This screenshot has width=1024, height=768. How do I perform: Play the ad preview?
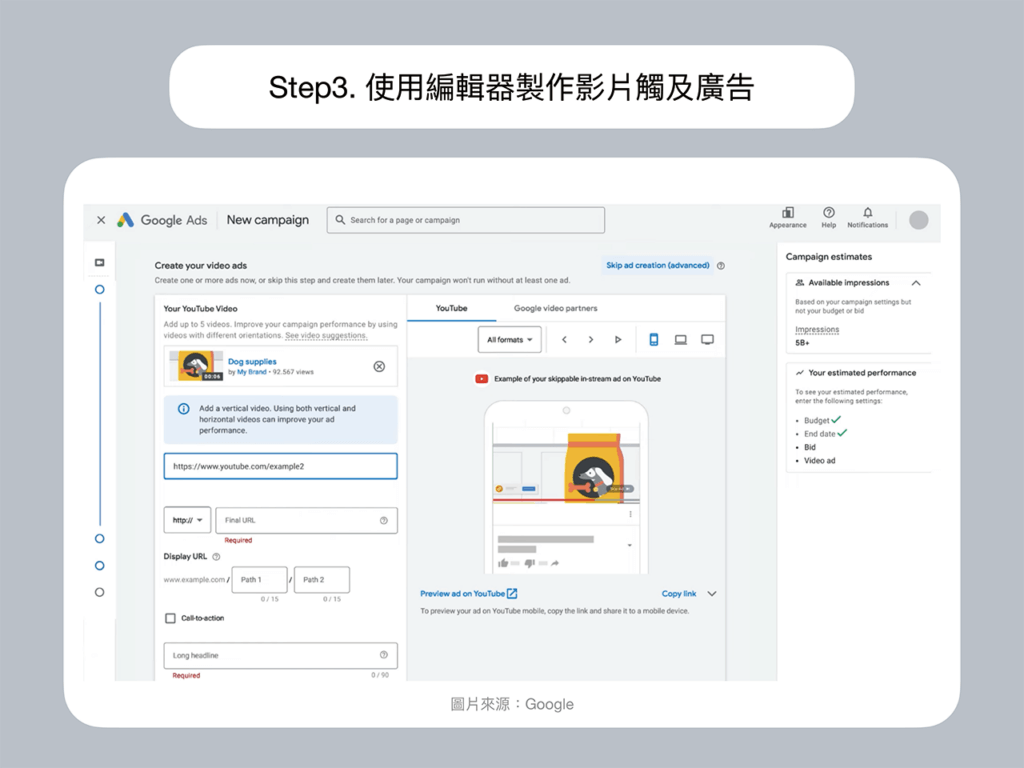coord(618,340)
